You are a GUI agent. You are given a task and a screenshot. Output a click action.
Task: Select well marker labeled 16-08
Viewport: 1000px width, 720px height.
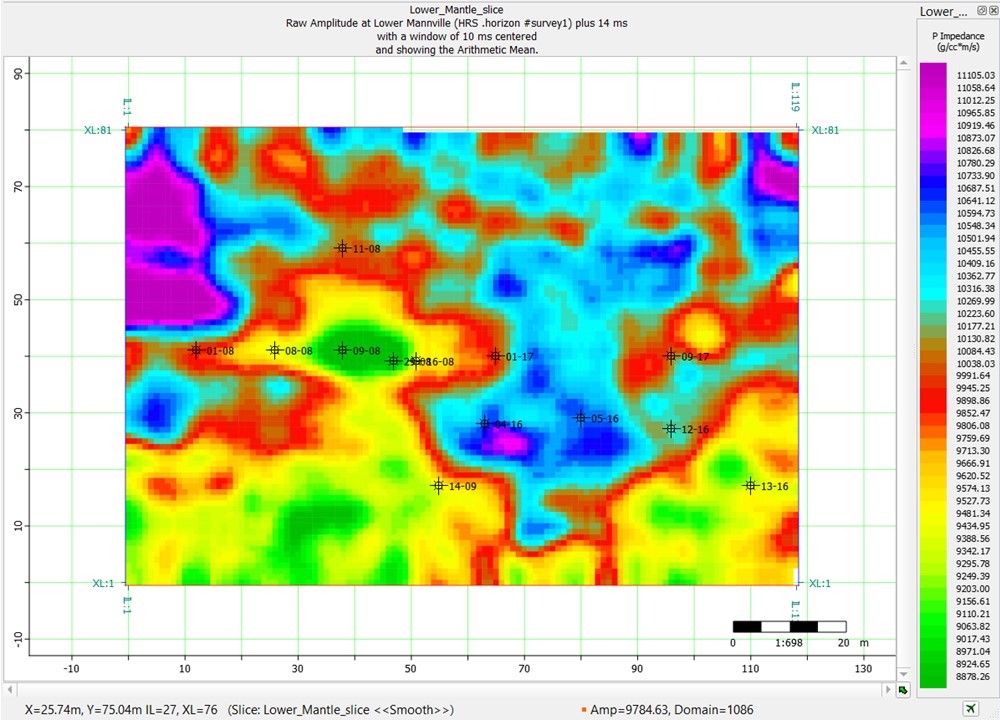coord(416,361)
